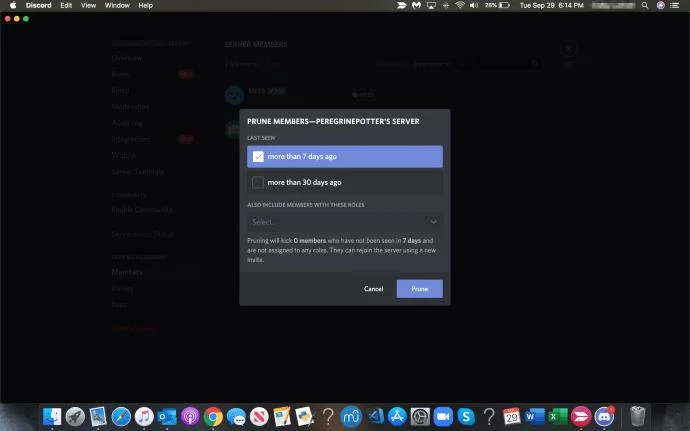Image resolution: width=690 pixels, height=431 pixels.
Task: Open the Apple menu
Action: point(13,5)
